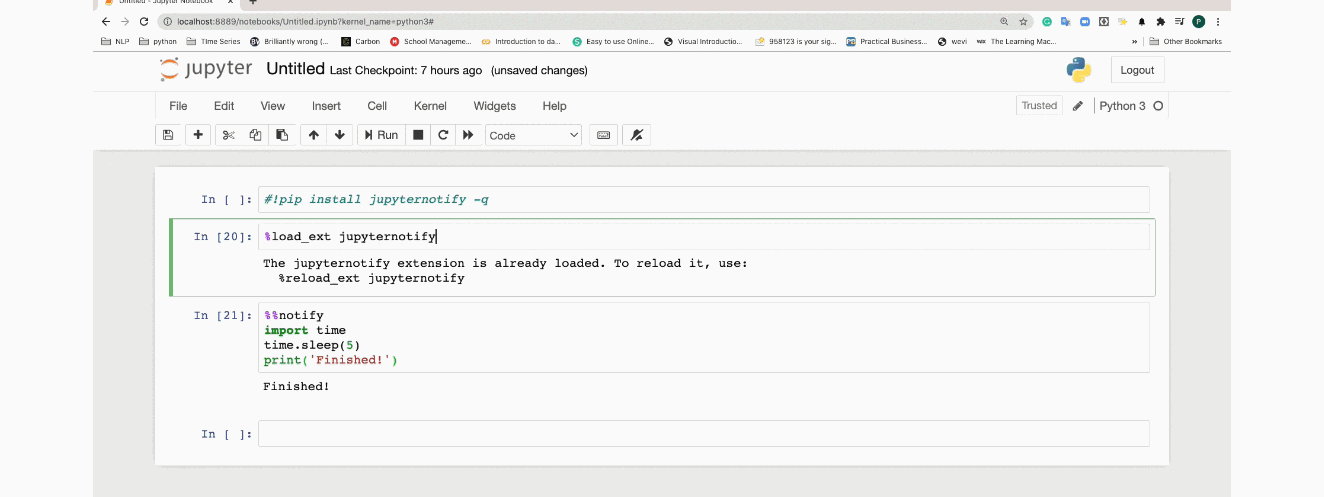Image resolution: width=1324 pixels, height=497 pixels.
Task: Open the Help menu
Action: pos(554,106)
